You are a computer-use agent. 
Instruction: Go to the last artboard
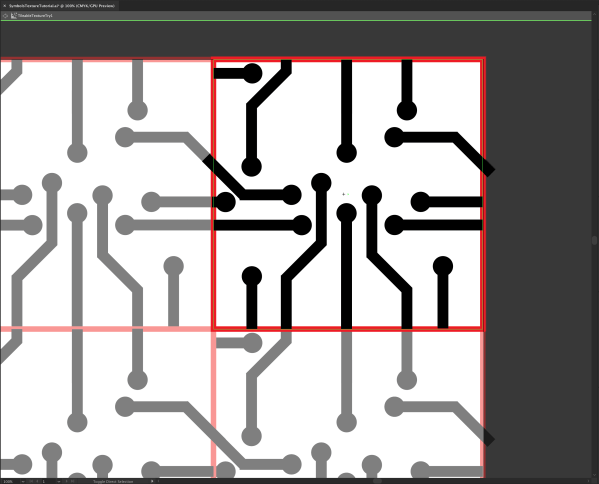pos(71,481)
